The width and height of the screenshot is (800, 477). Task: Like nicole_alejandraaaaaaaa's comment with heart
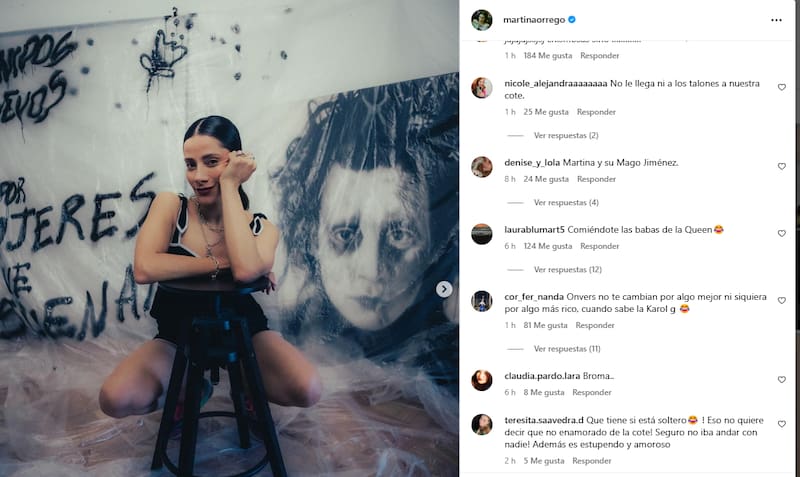(782, 87)
